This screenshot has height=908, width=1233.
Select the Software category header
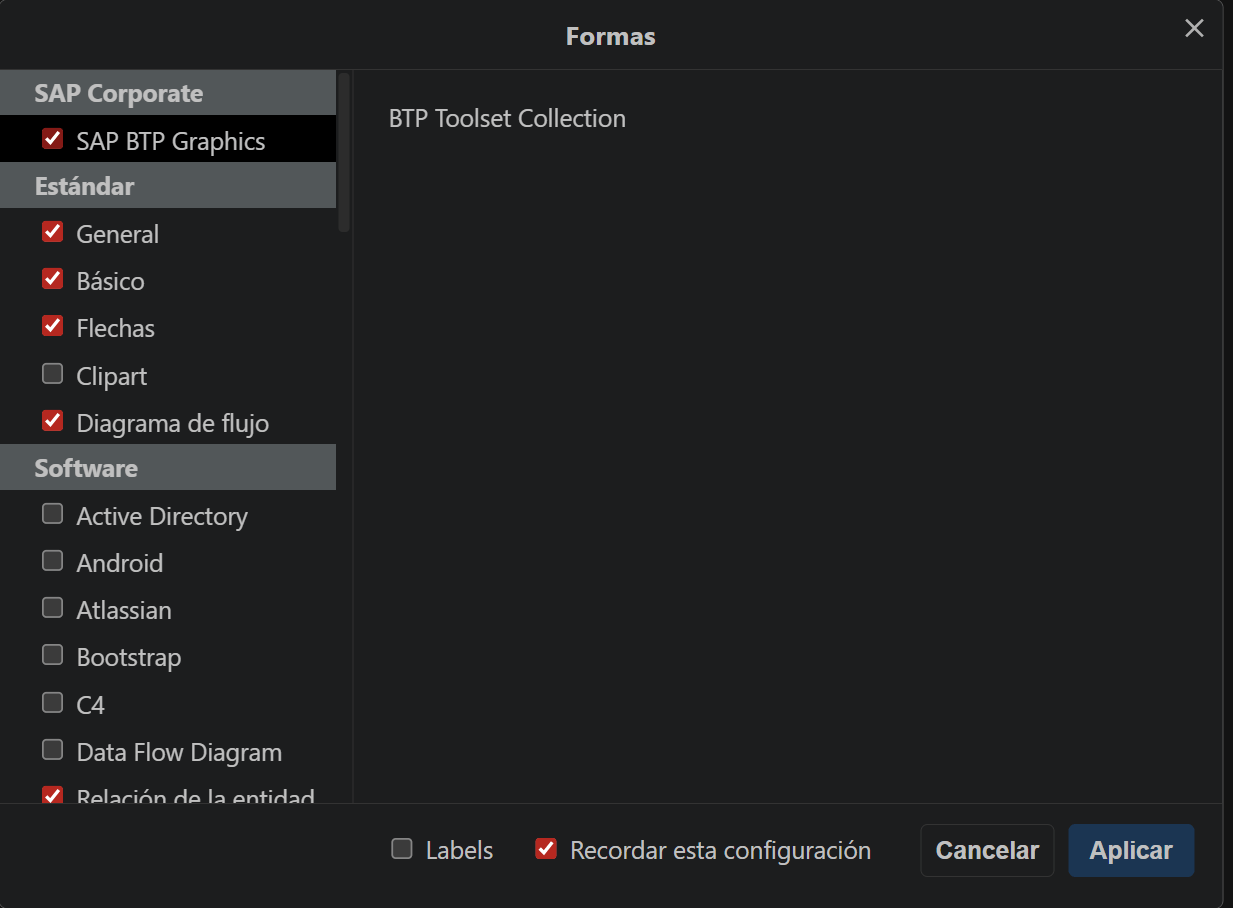coord(86,468)
